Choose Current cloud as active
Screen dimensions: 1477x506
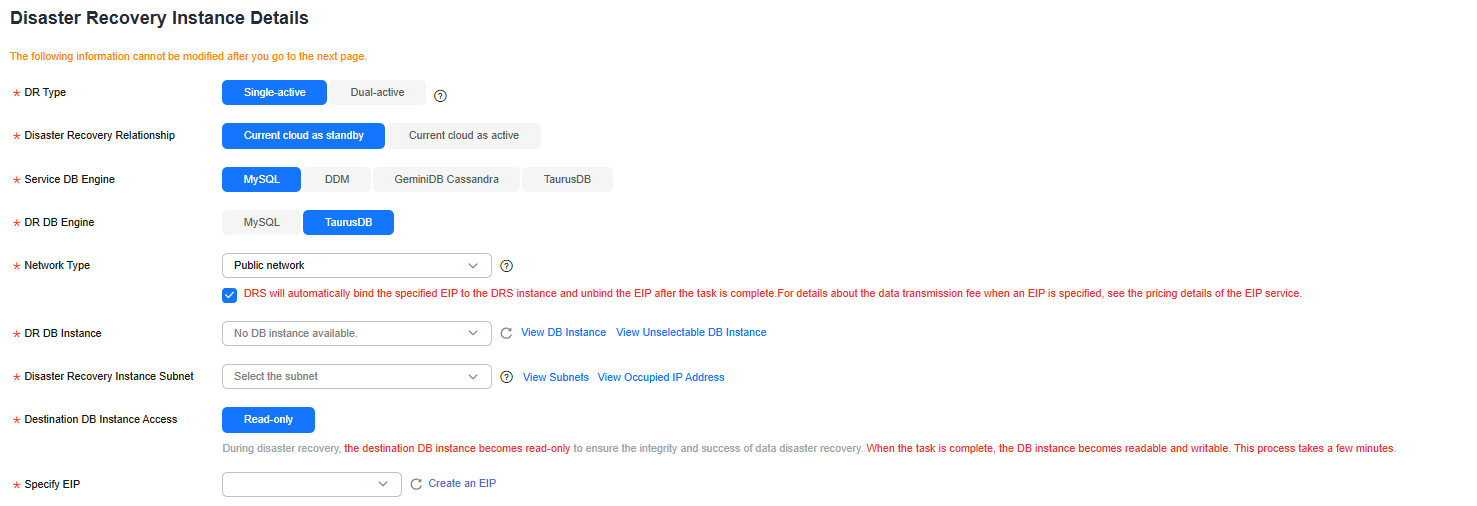tap(464, 136)
